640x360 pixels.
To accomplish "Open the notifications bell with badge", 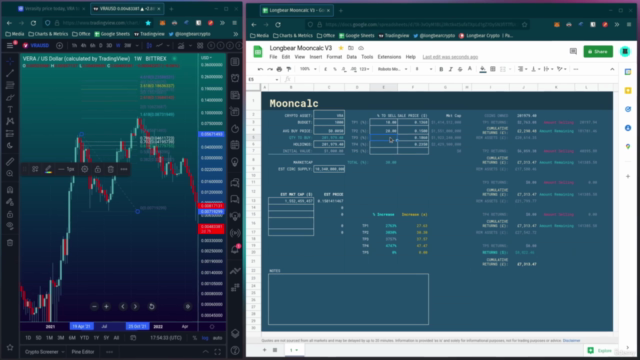I will (x=235, y=249).
